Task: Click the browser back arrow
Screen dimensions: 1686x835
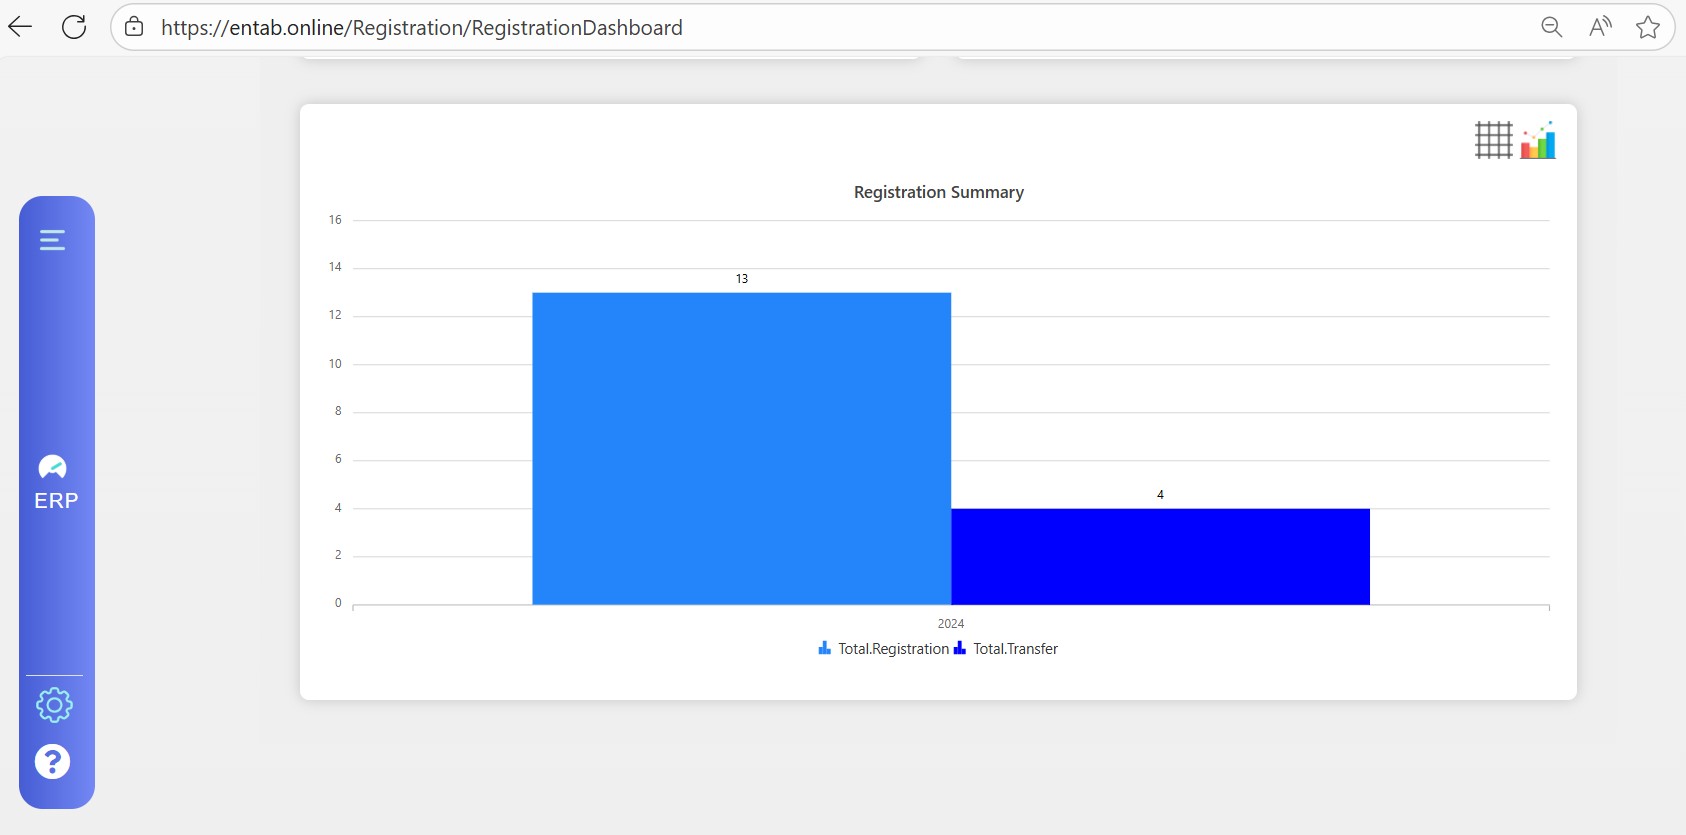Action: (20, 27)
